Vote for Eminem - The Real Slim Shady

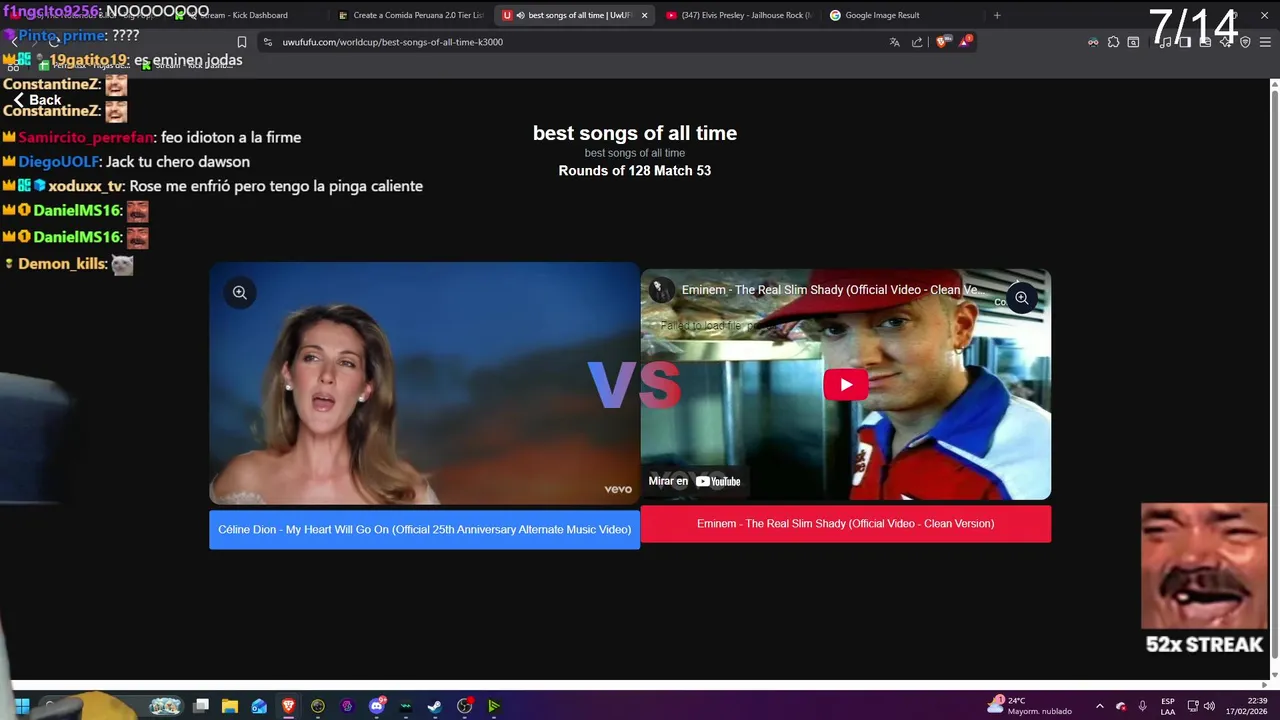click(x=846, y=524)
